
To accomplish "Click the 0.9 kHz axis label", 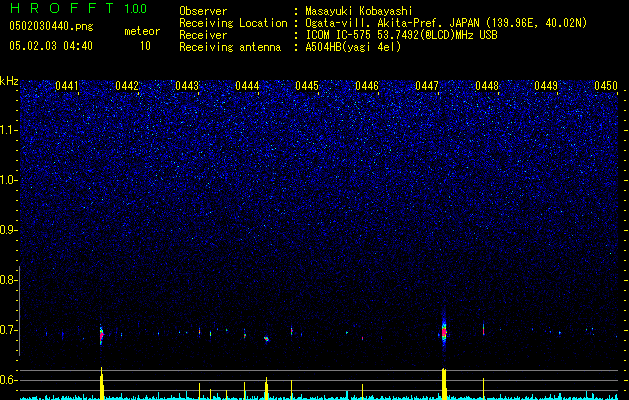I will pyautogui.click(x=8, y=230).
